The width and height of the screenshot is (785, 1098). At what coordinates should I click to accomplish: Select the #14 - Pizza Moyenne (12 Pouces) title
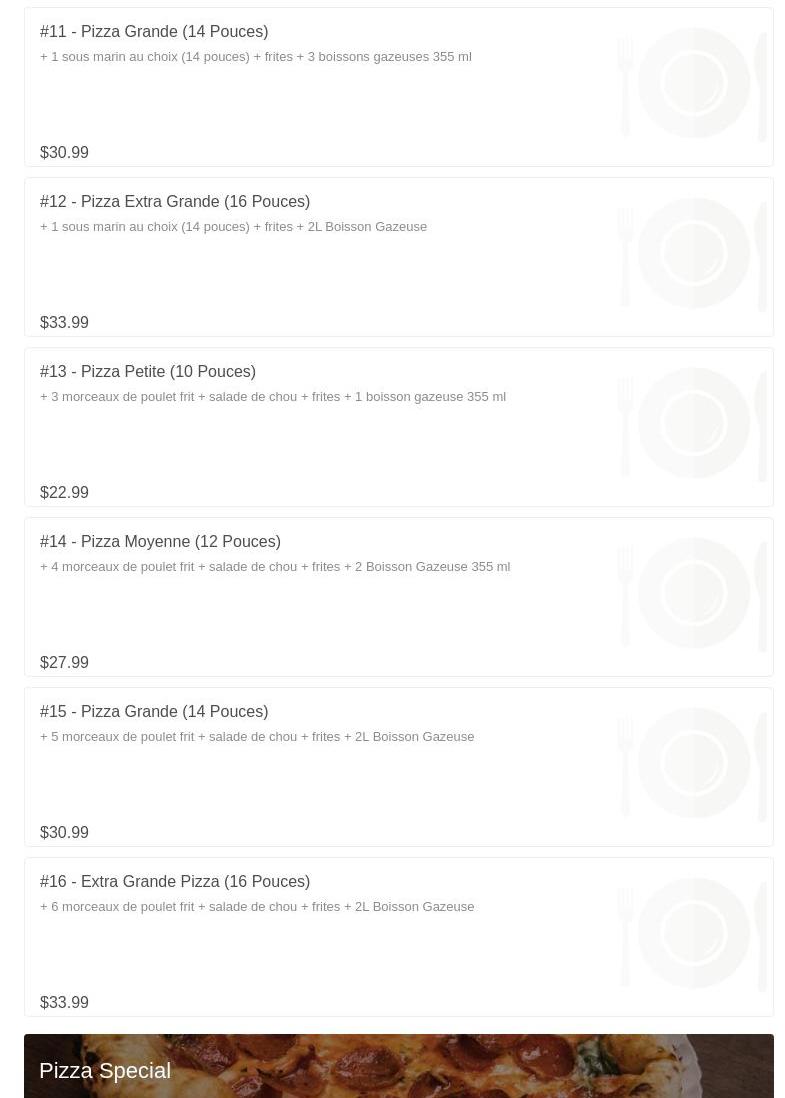coord(160,542)
